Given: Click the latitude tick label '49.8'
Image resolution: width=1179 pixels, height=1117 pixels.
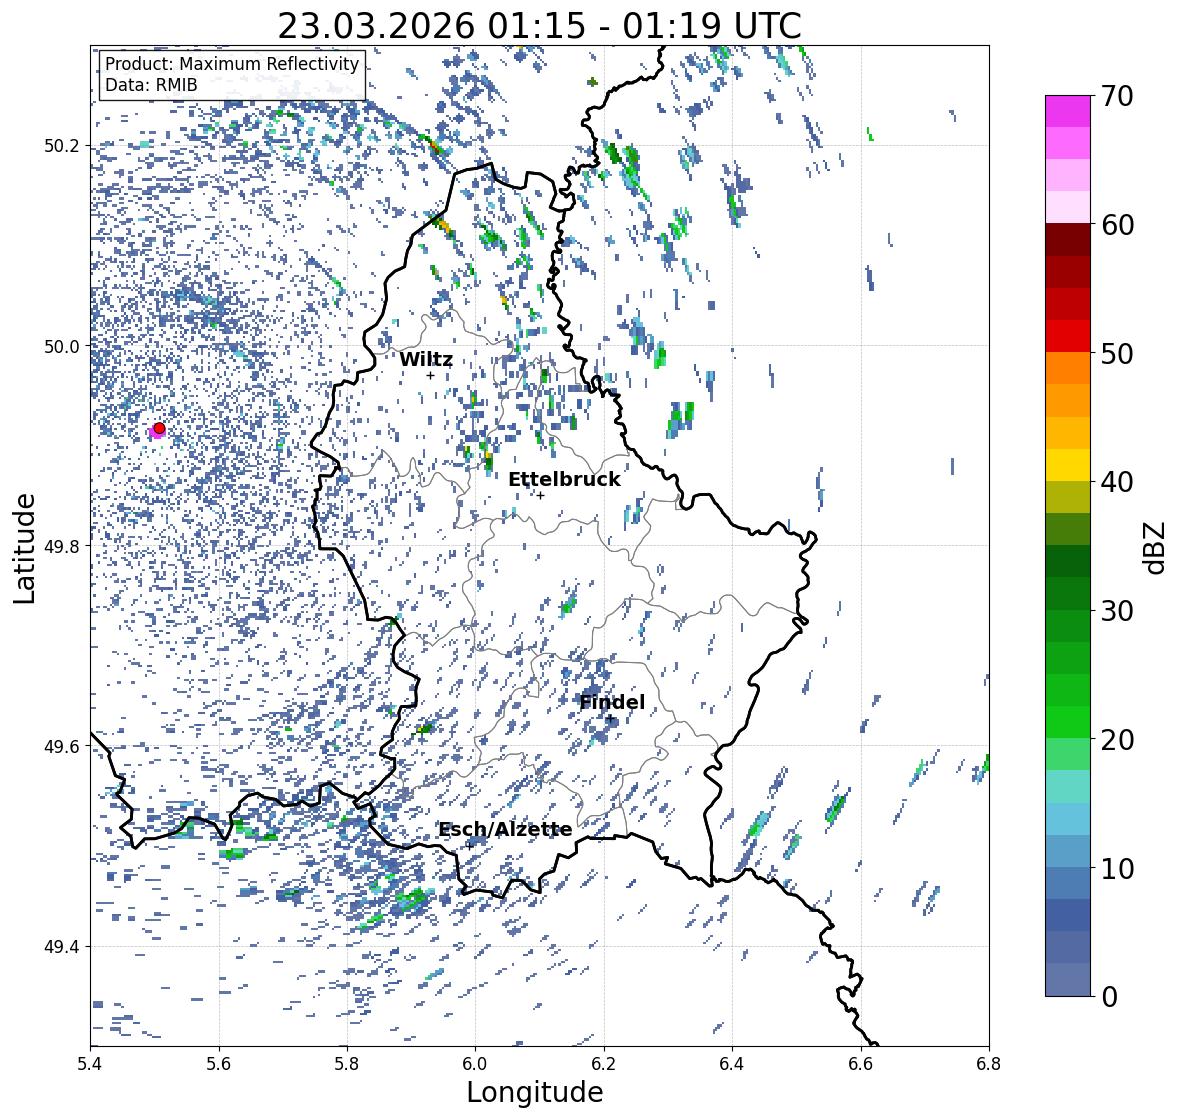Looking at the screenshot, I should tap(62, 546).
